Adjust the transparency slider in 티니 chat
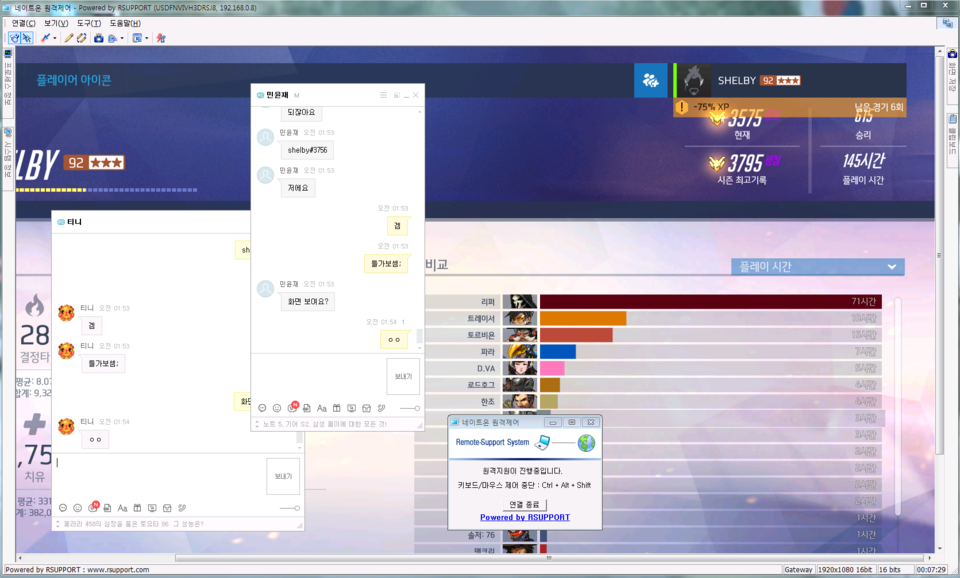 (x=290, y=508)
